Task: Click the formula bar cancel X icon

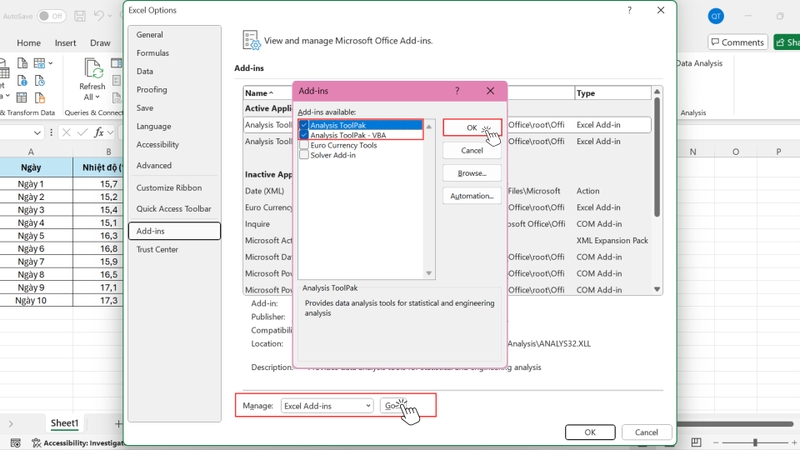Action: pos(66,133)
